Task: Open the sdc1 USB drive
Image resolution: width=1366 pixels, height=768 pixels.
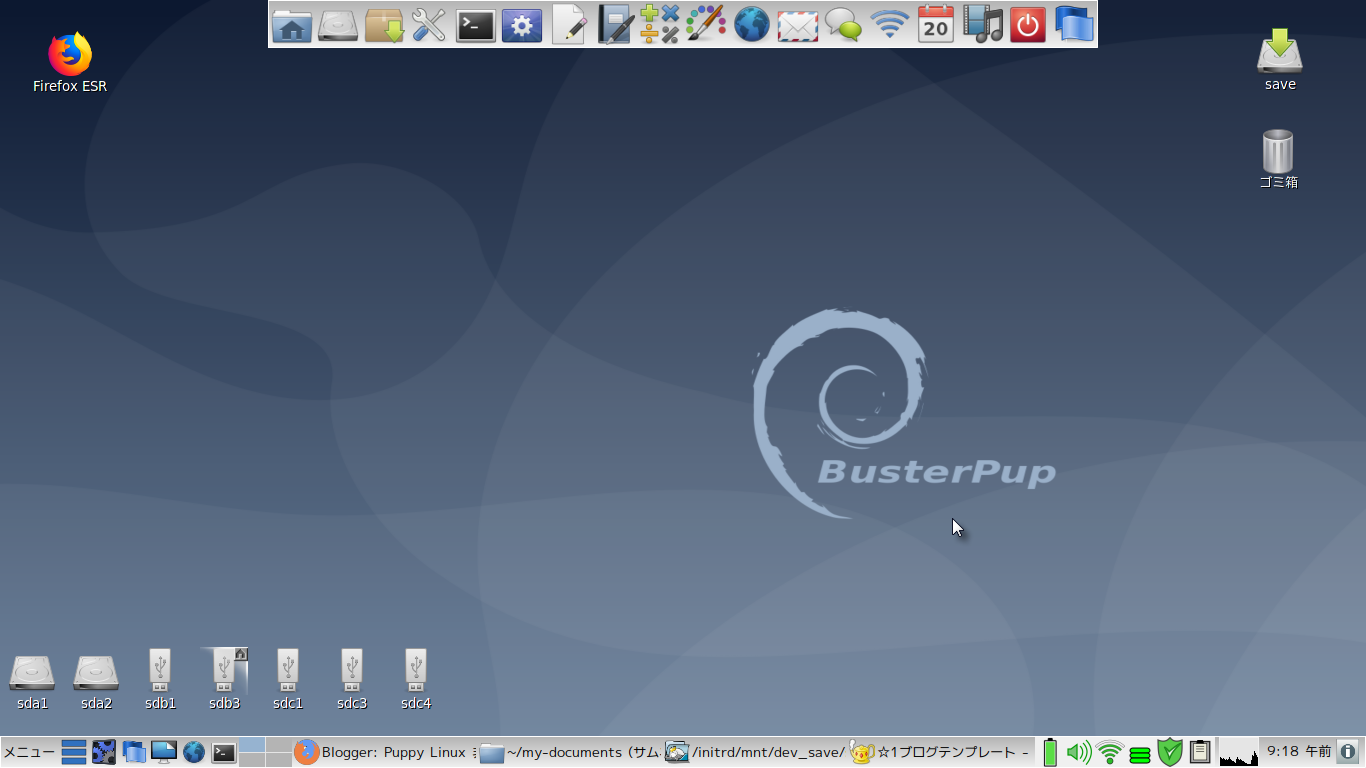Action: click(x=288, y=680)
